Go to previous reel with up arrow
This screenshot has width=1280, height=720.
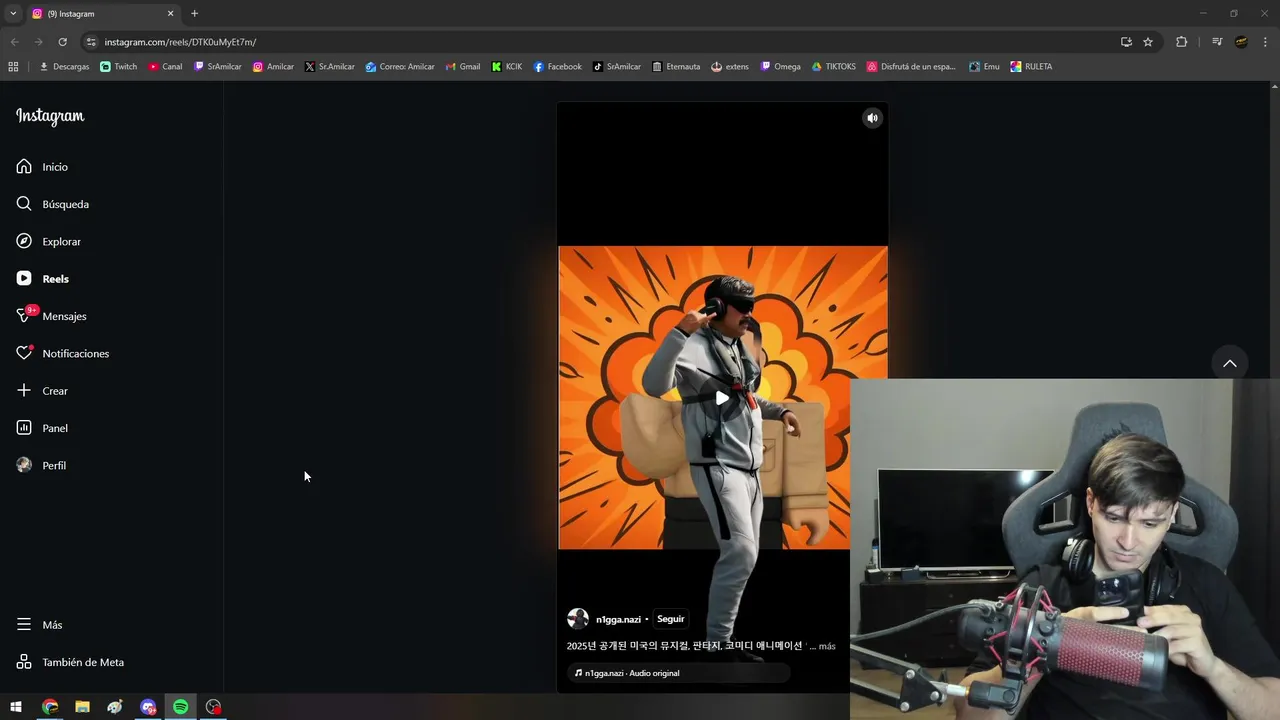pyautogui.click(x=1230, y=363)
